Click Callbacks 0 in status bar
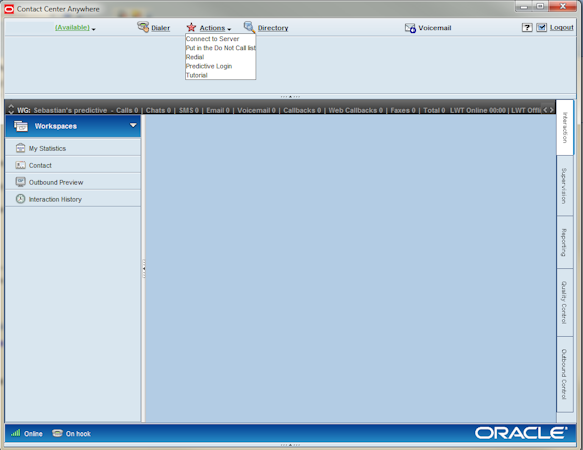This screenshot has height=450, width=583. click(x=302, y=110)
